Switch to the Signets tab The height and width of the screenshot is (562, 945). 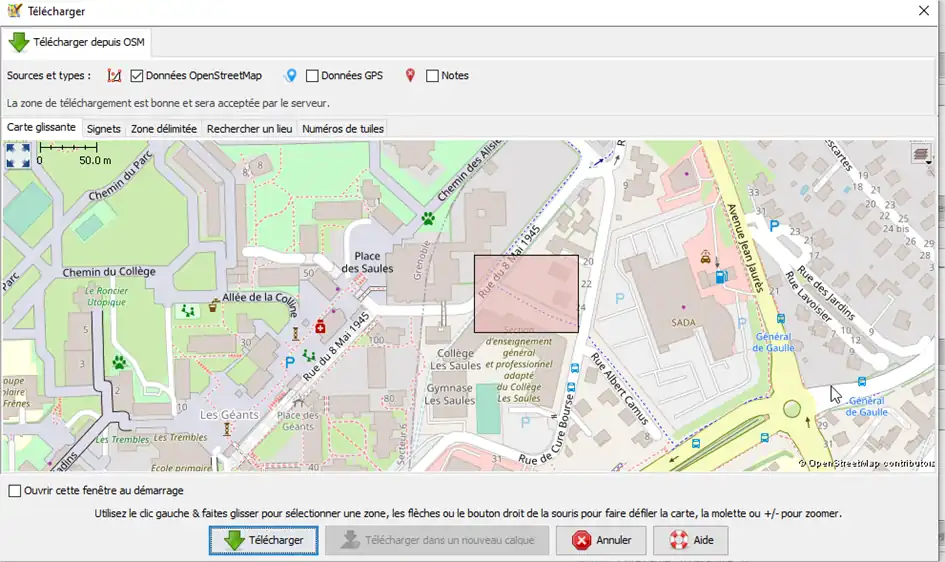[103, 129]
